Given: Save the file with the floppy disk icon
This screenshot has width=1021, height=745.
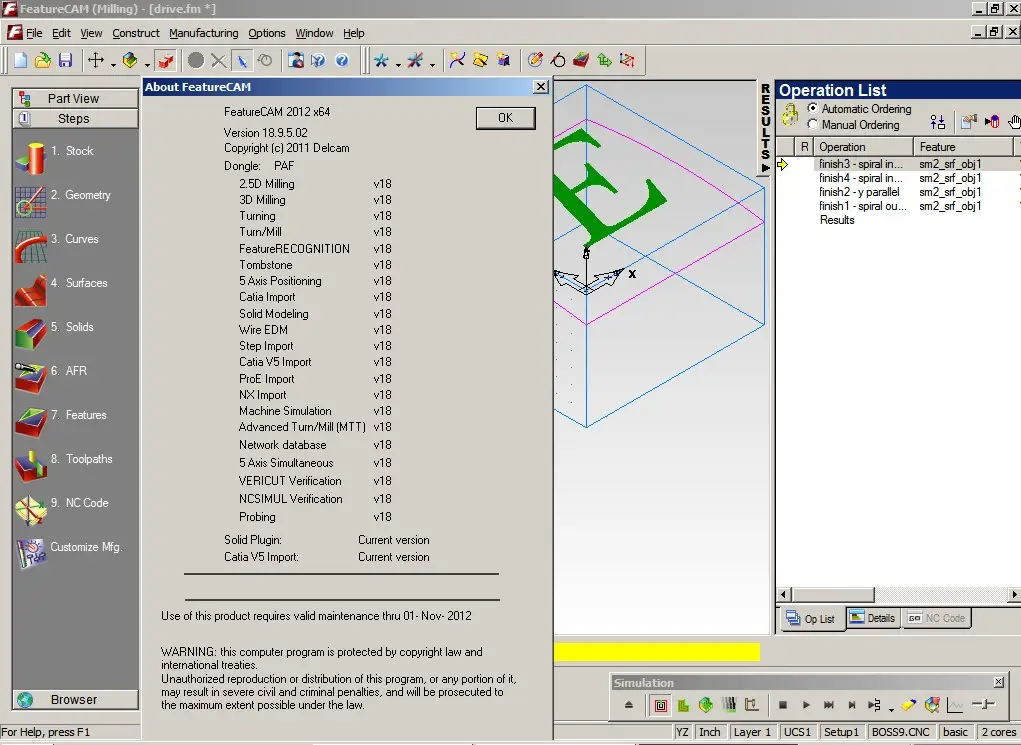Looking at the screenshot, I should (x=65, y=61).
